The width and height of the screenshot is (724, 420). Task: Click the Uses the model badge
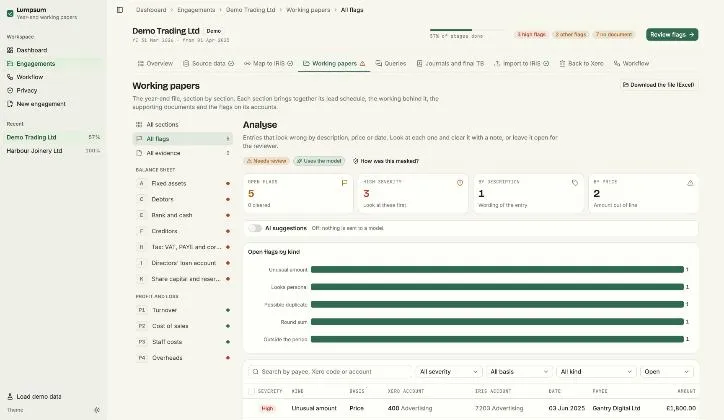[x=319, y=161]
